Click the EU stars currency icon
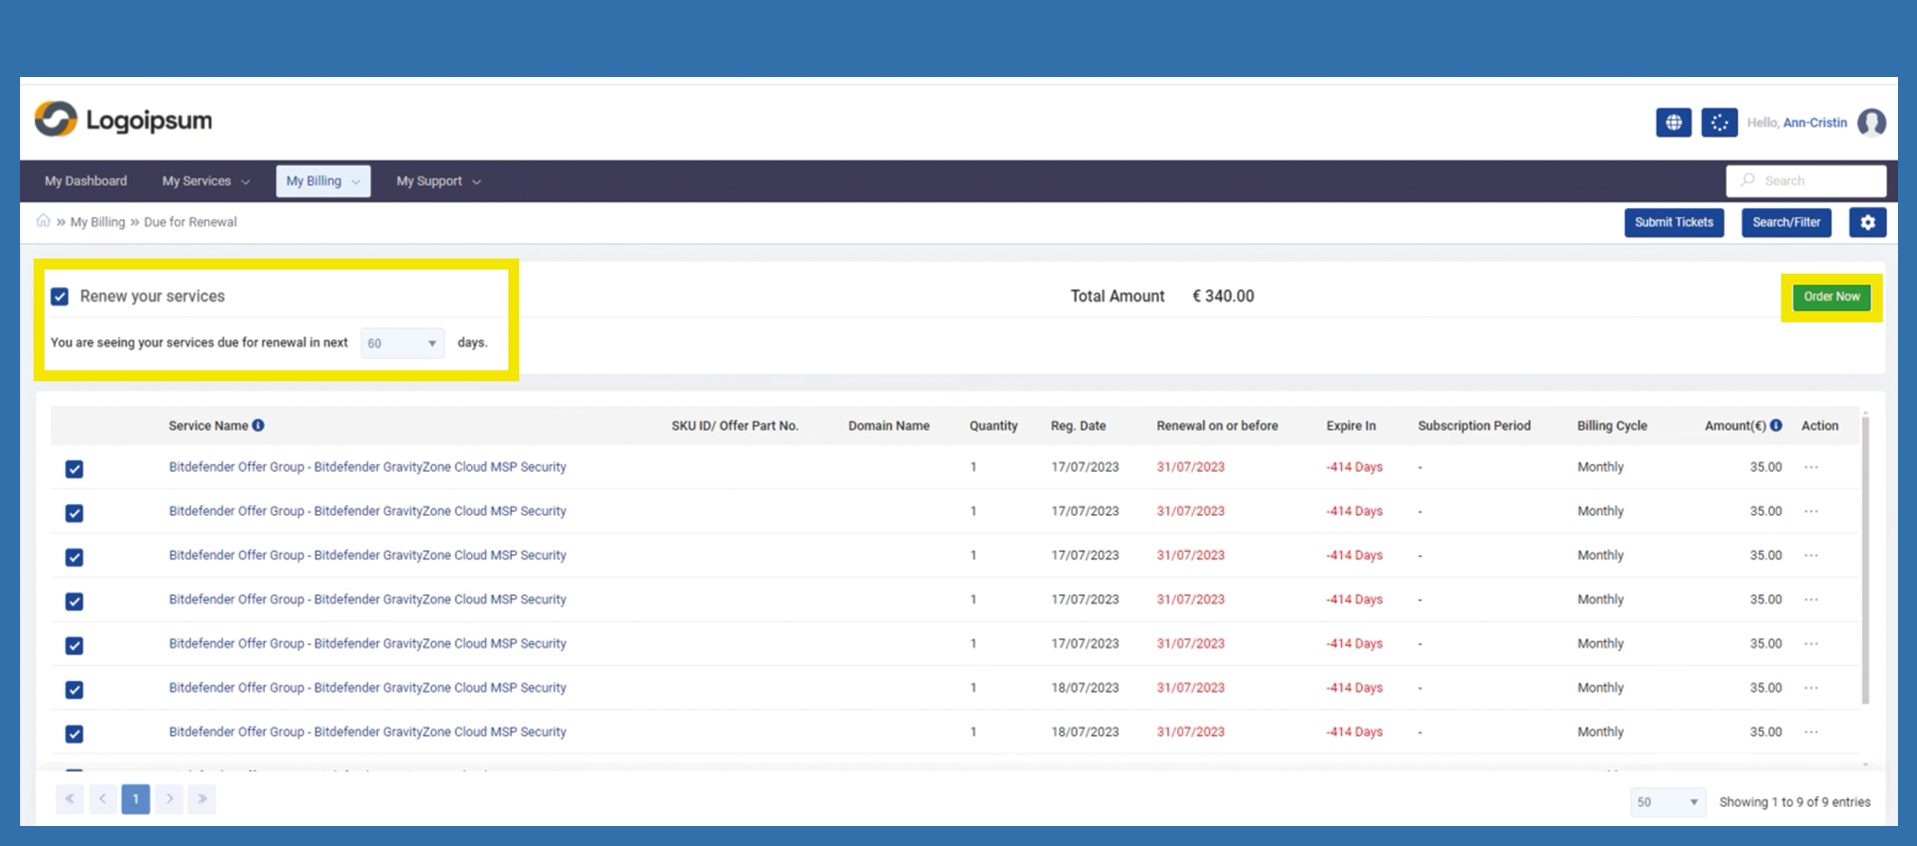The width and height of the screenshot is (1917, 846). (x=1719, y=123)
